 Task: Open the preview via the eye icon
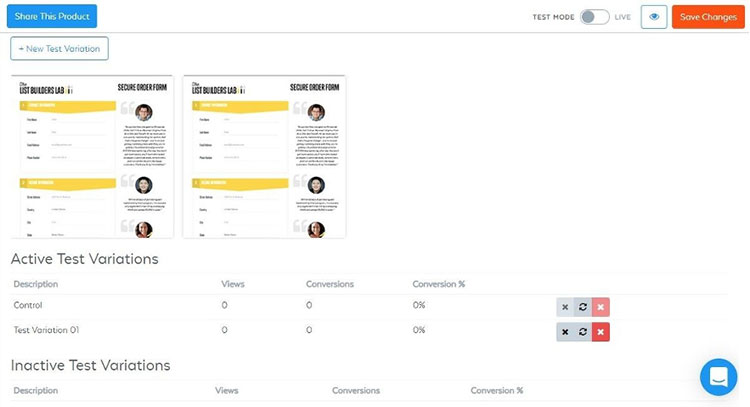pyautogui.click(x=654, y=17)
